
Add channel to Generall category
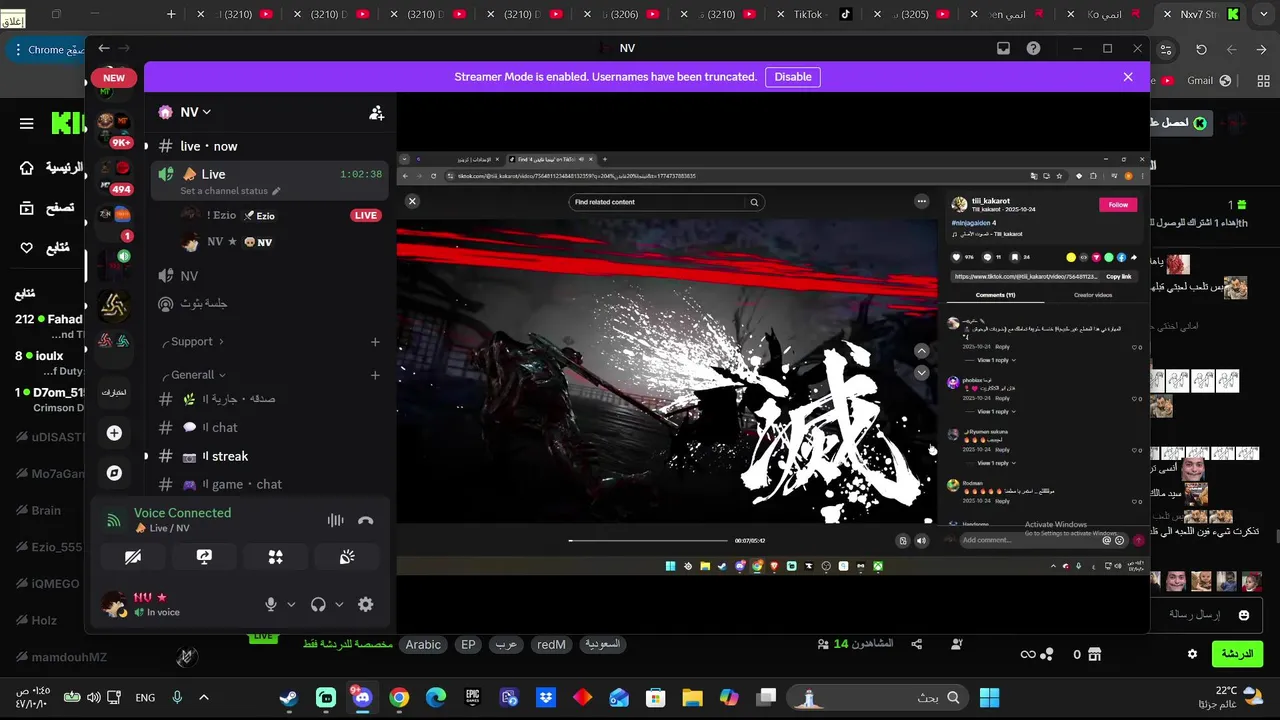coord(375,375)
